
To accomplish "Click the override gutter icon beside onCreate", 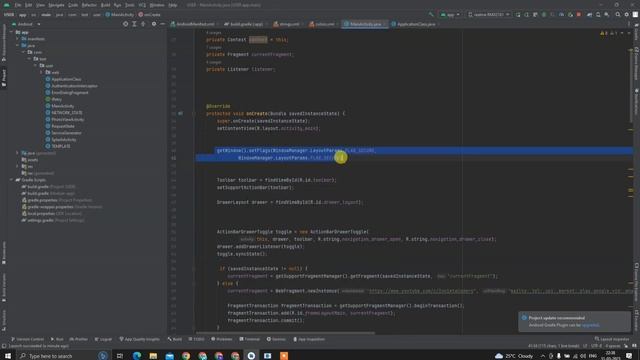I will pyautogui.click(x=180, y=113).
